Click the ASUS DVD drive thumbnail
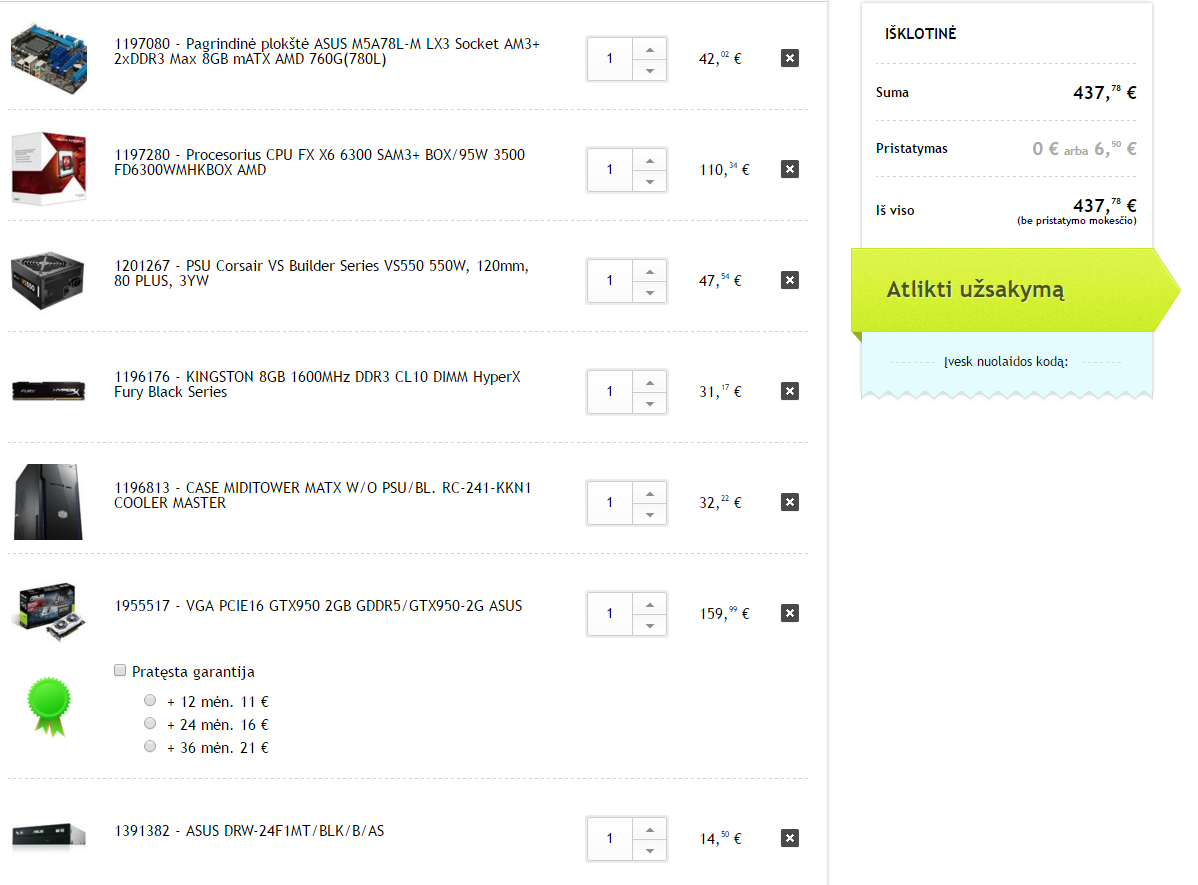1198x885 pixels. [49, 836]
